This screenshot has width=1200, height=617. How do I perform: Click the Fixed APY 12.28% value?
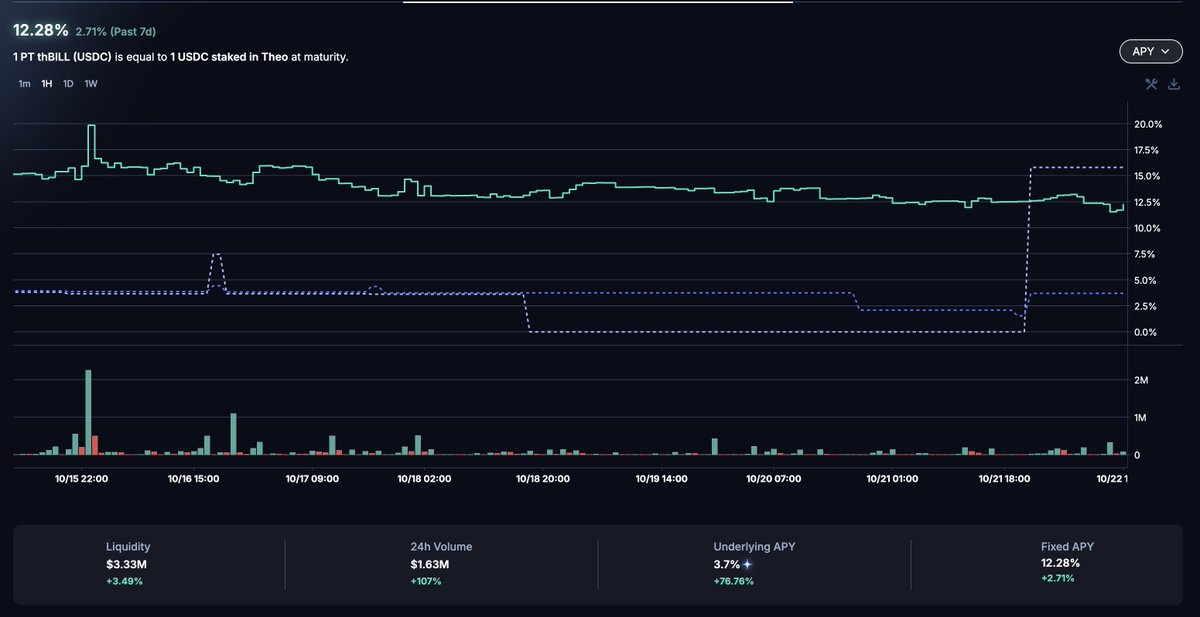(x=1060, y=563)
